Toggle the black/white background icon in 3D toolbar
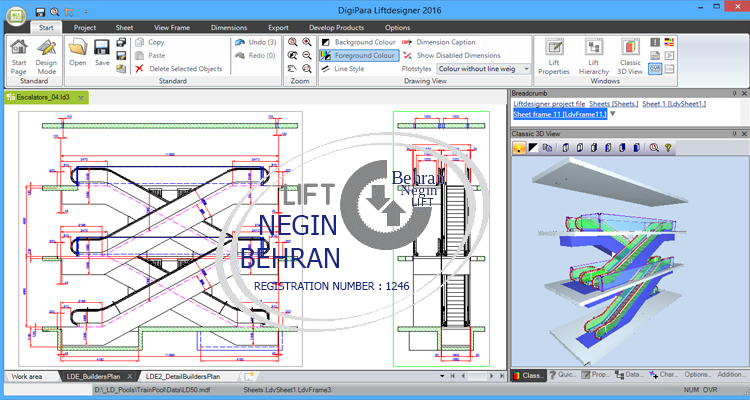 (533, 148)
